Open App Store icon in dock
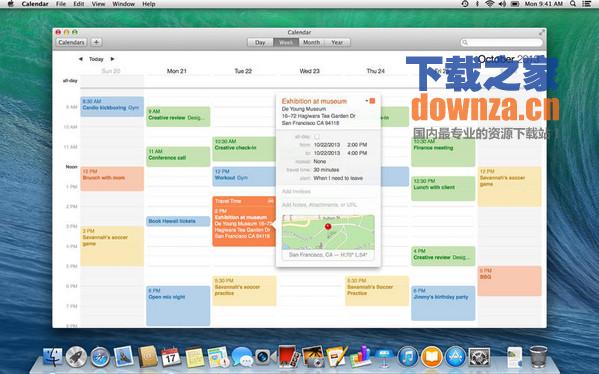 (x=455, y=357)
